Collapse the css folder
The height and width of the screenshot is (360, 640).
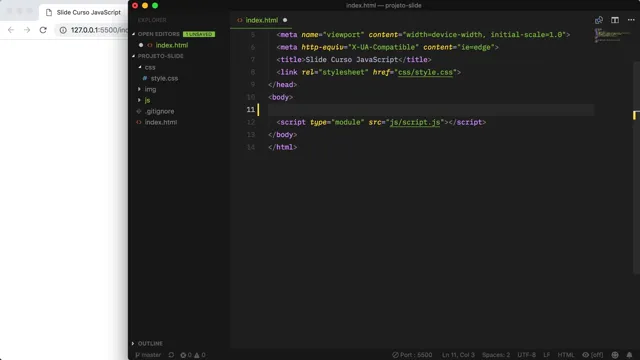click(140, 67)
